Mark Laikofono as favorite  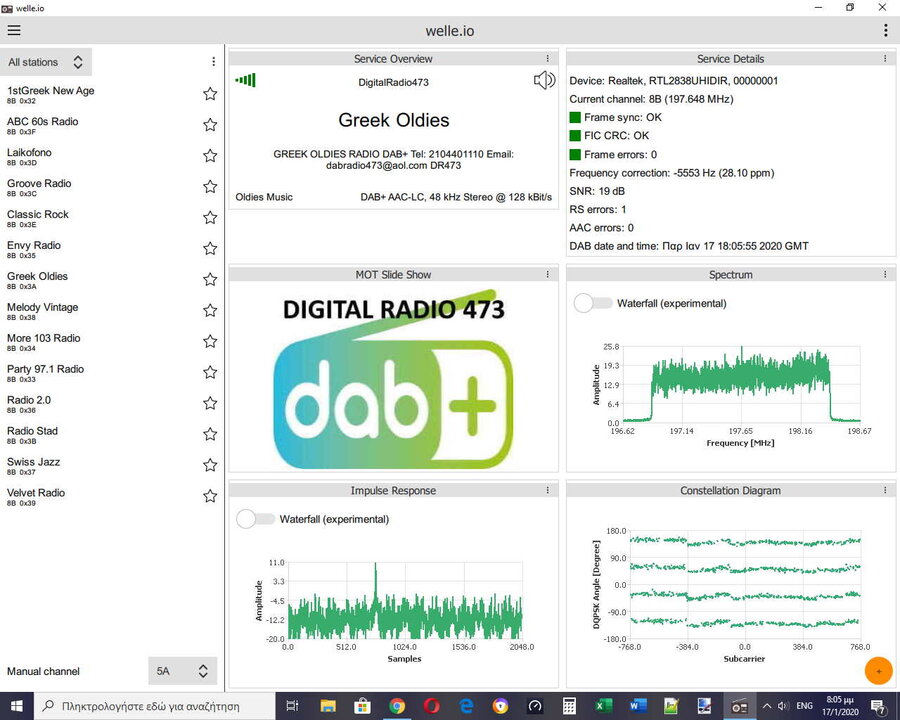click(210, 156)
